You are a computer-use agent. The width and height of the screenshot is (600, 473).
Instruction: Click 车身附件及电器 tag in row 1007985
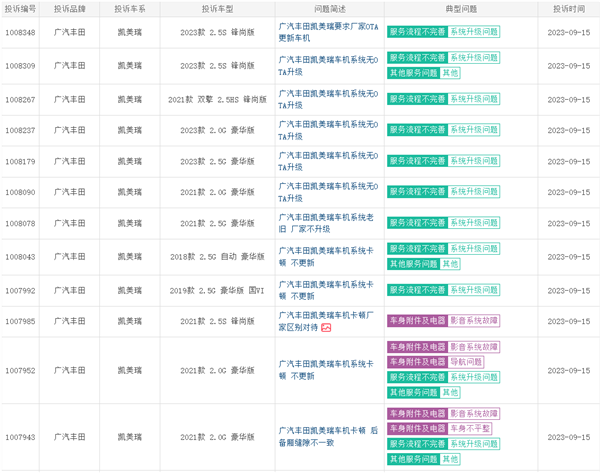(417, 321)
